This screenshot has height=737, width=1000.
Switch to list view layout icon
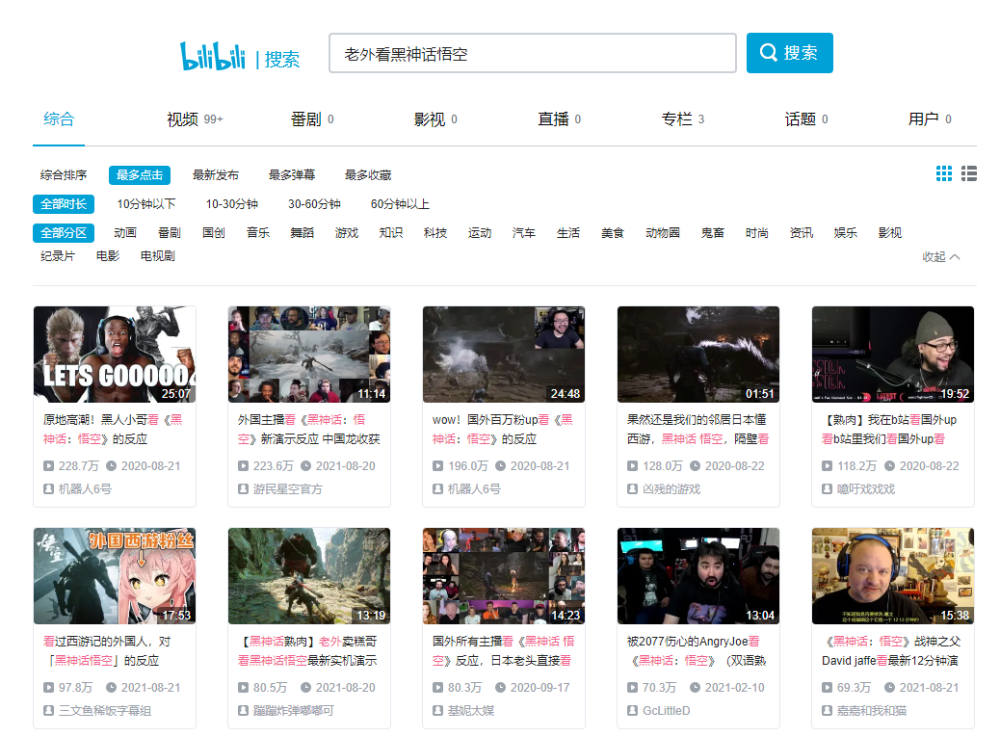(x=969, y=173)
